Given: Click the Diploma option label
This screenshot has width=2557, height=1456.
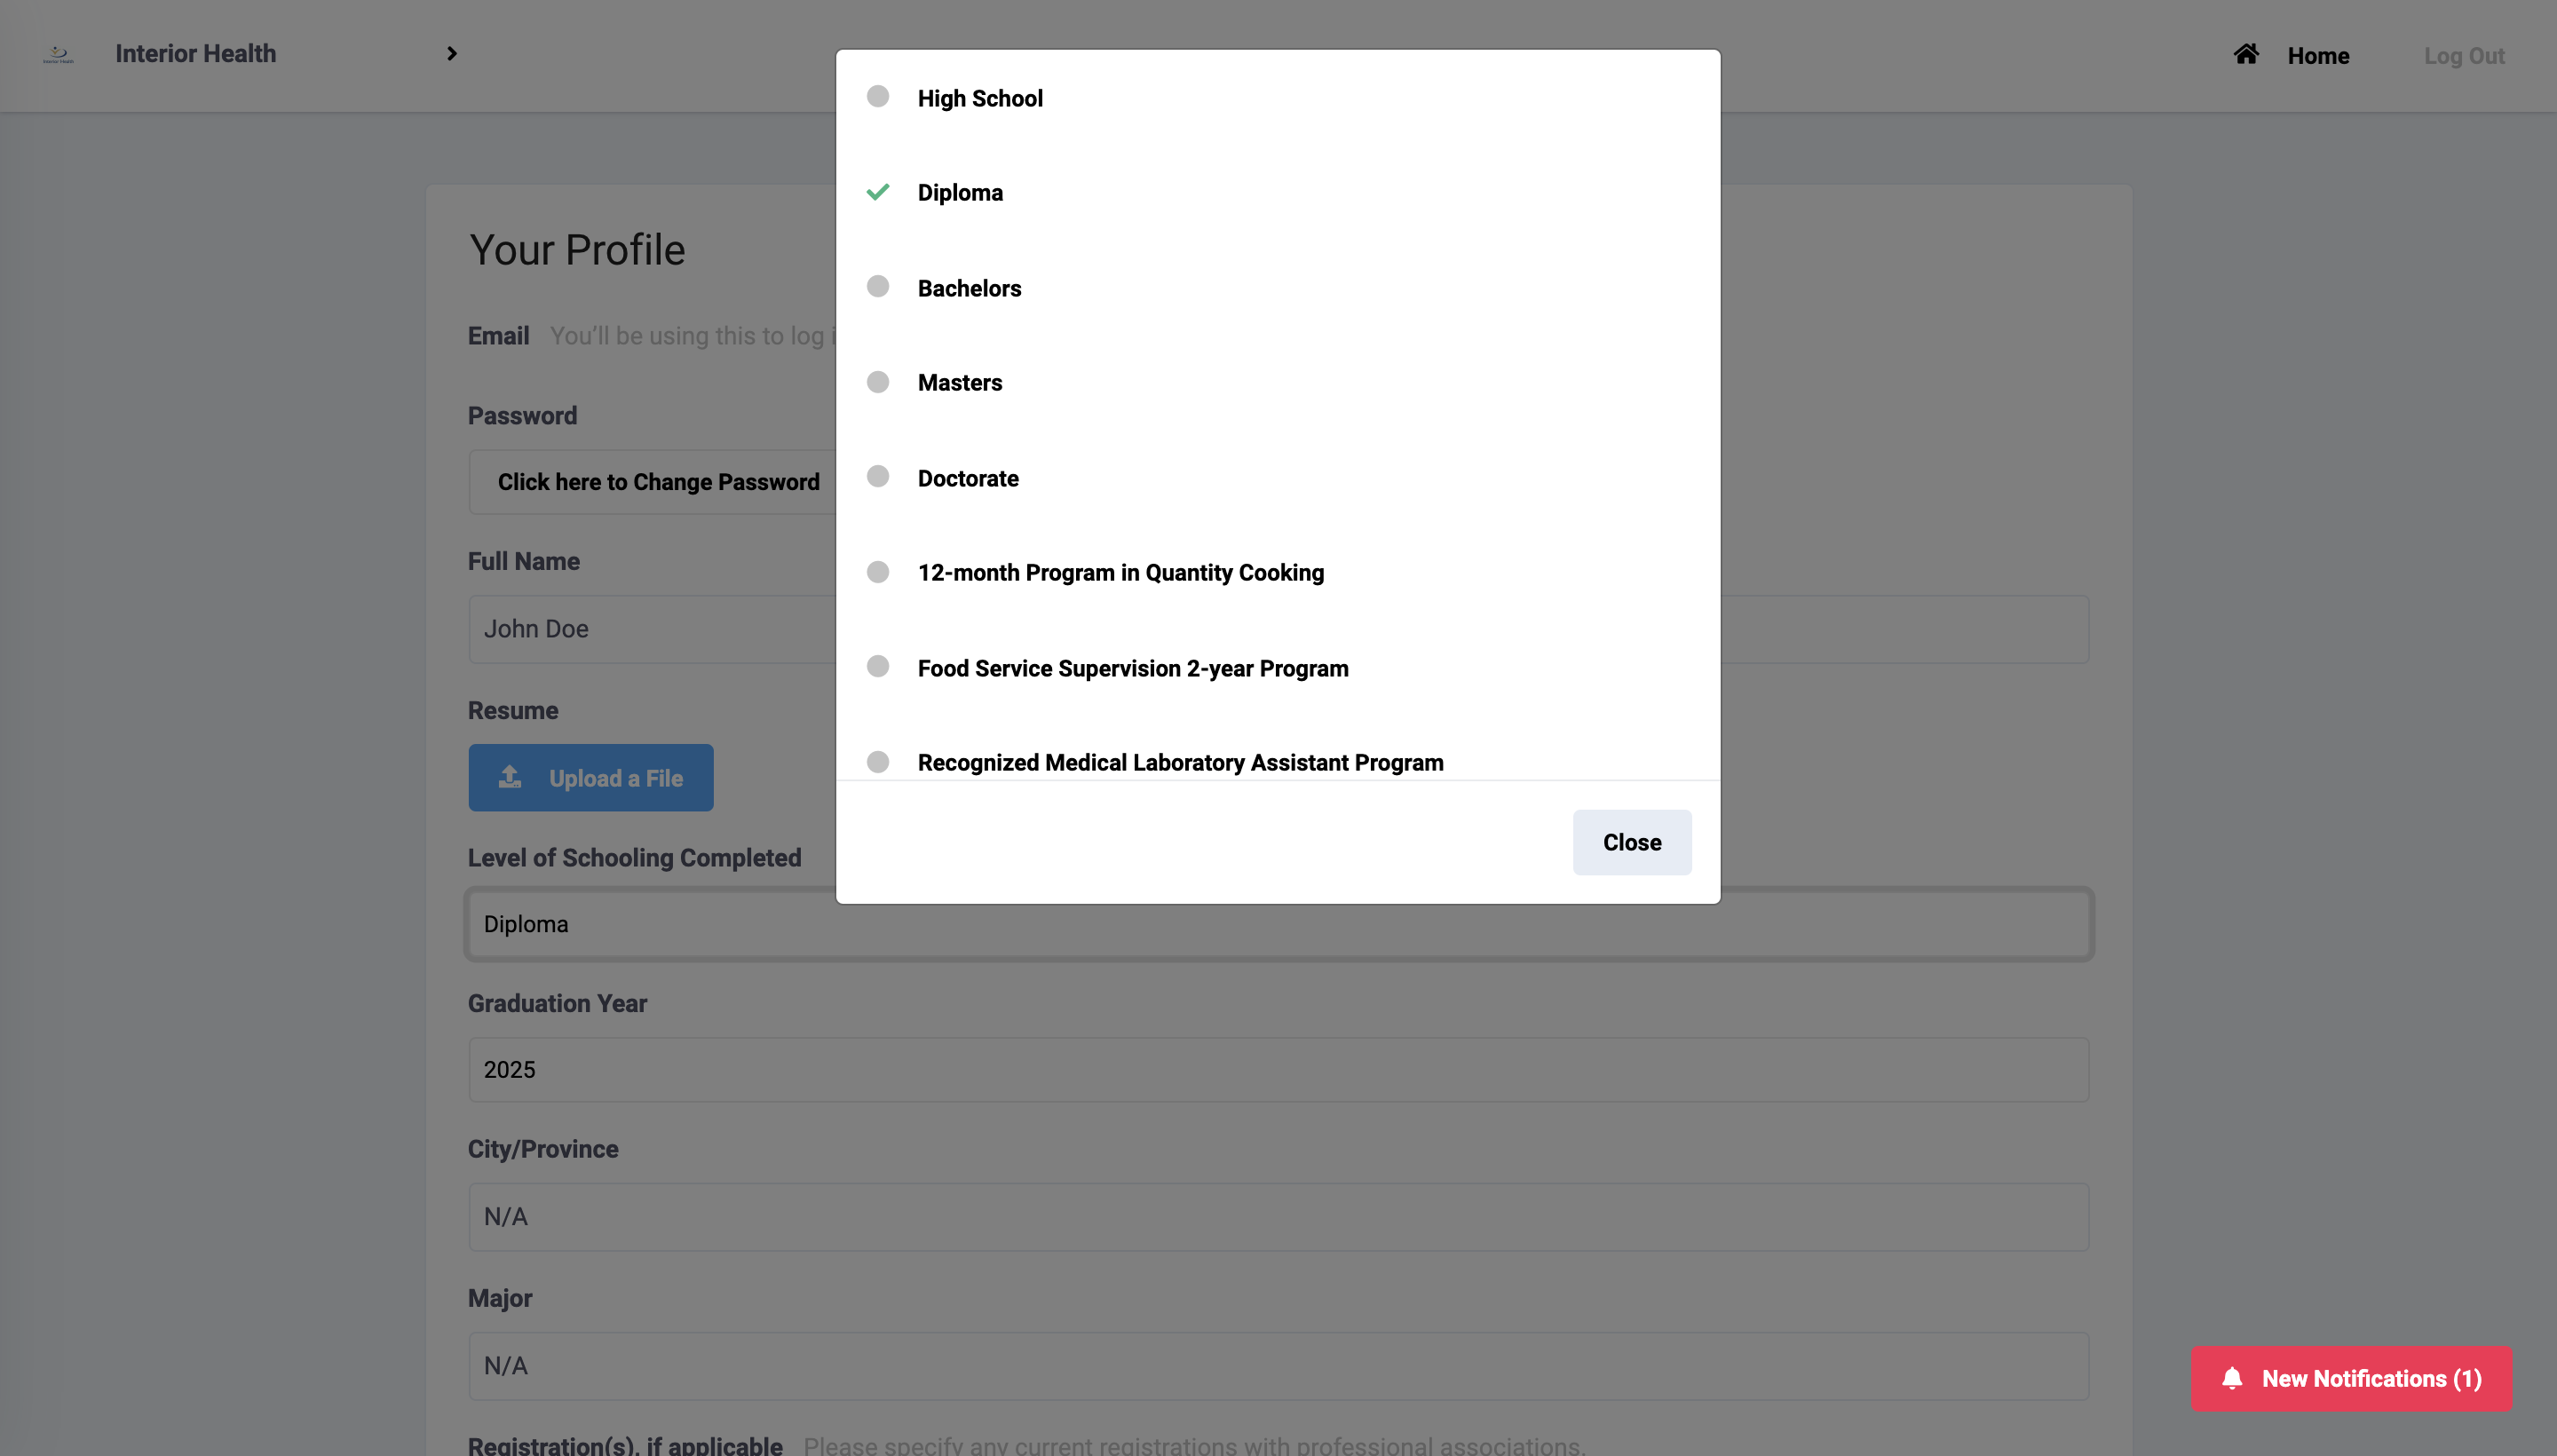Looking at the screenshot, I should (960, 193).
